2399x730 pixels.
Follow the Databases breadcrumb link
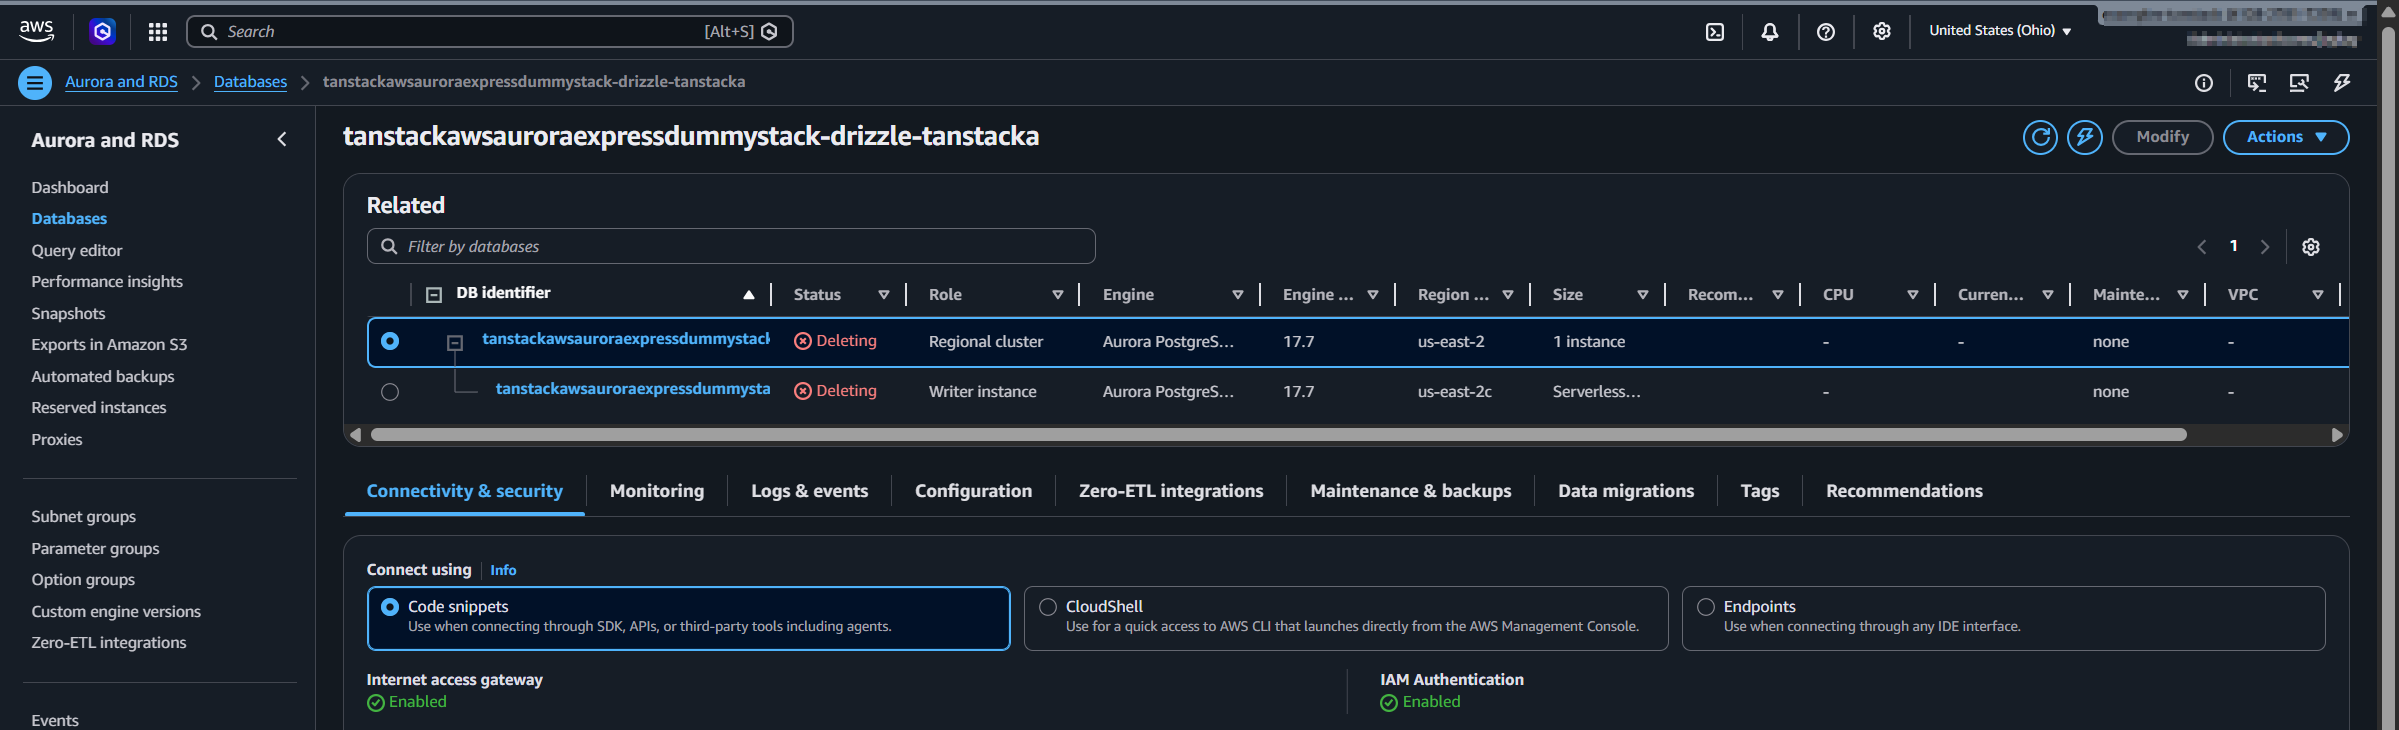[x=250, y=82]
